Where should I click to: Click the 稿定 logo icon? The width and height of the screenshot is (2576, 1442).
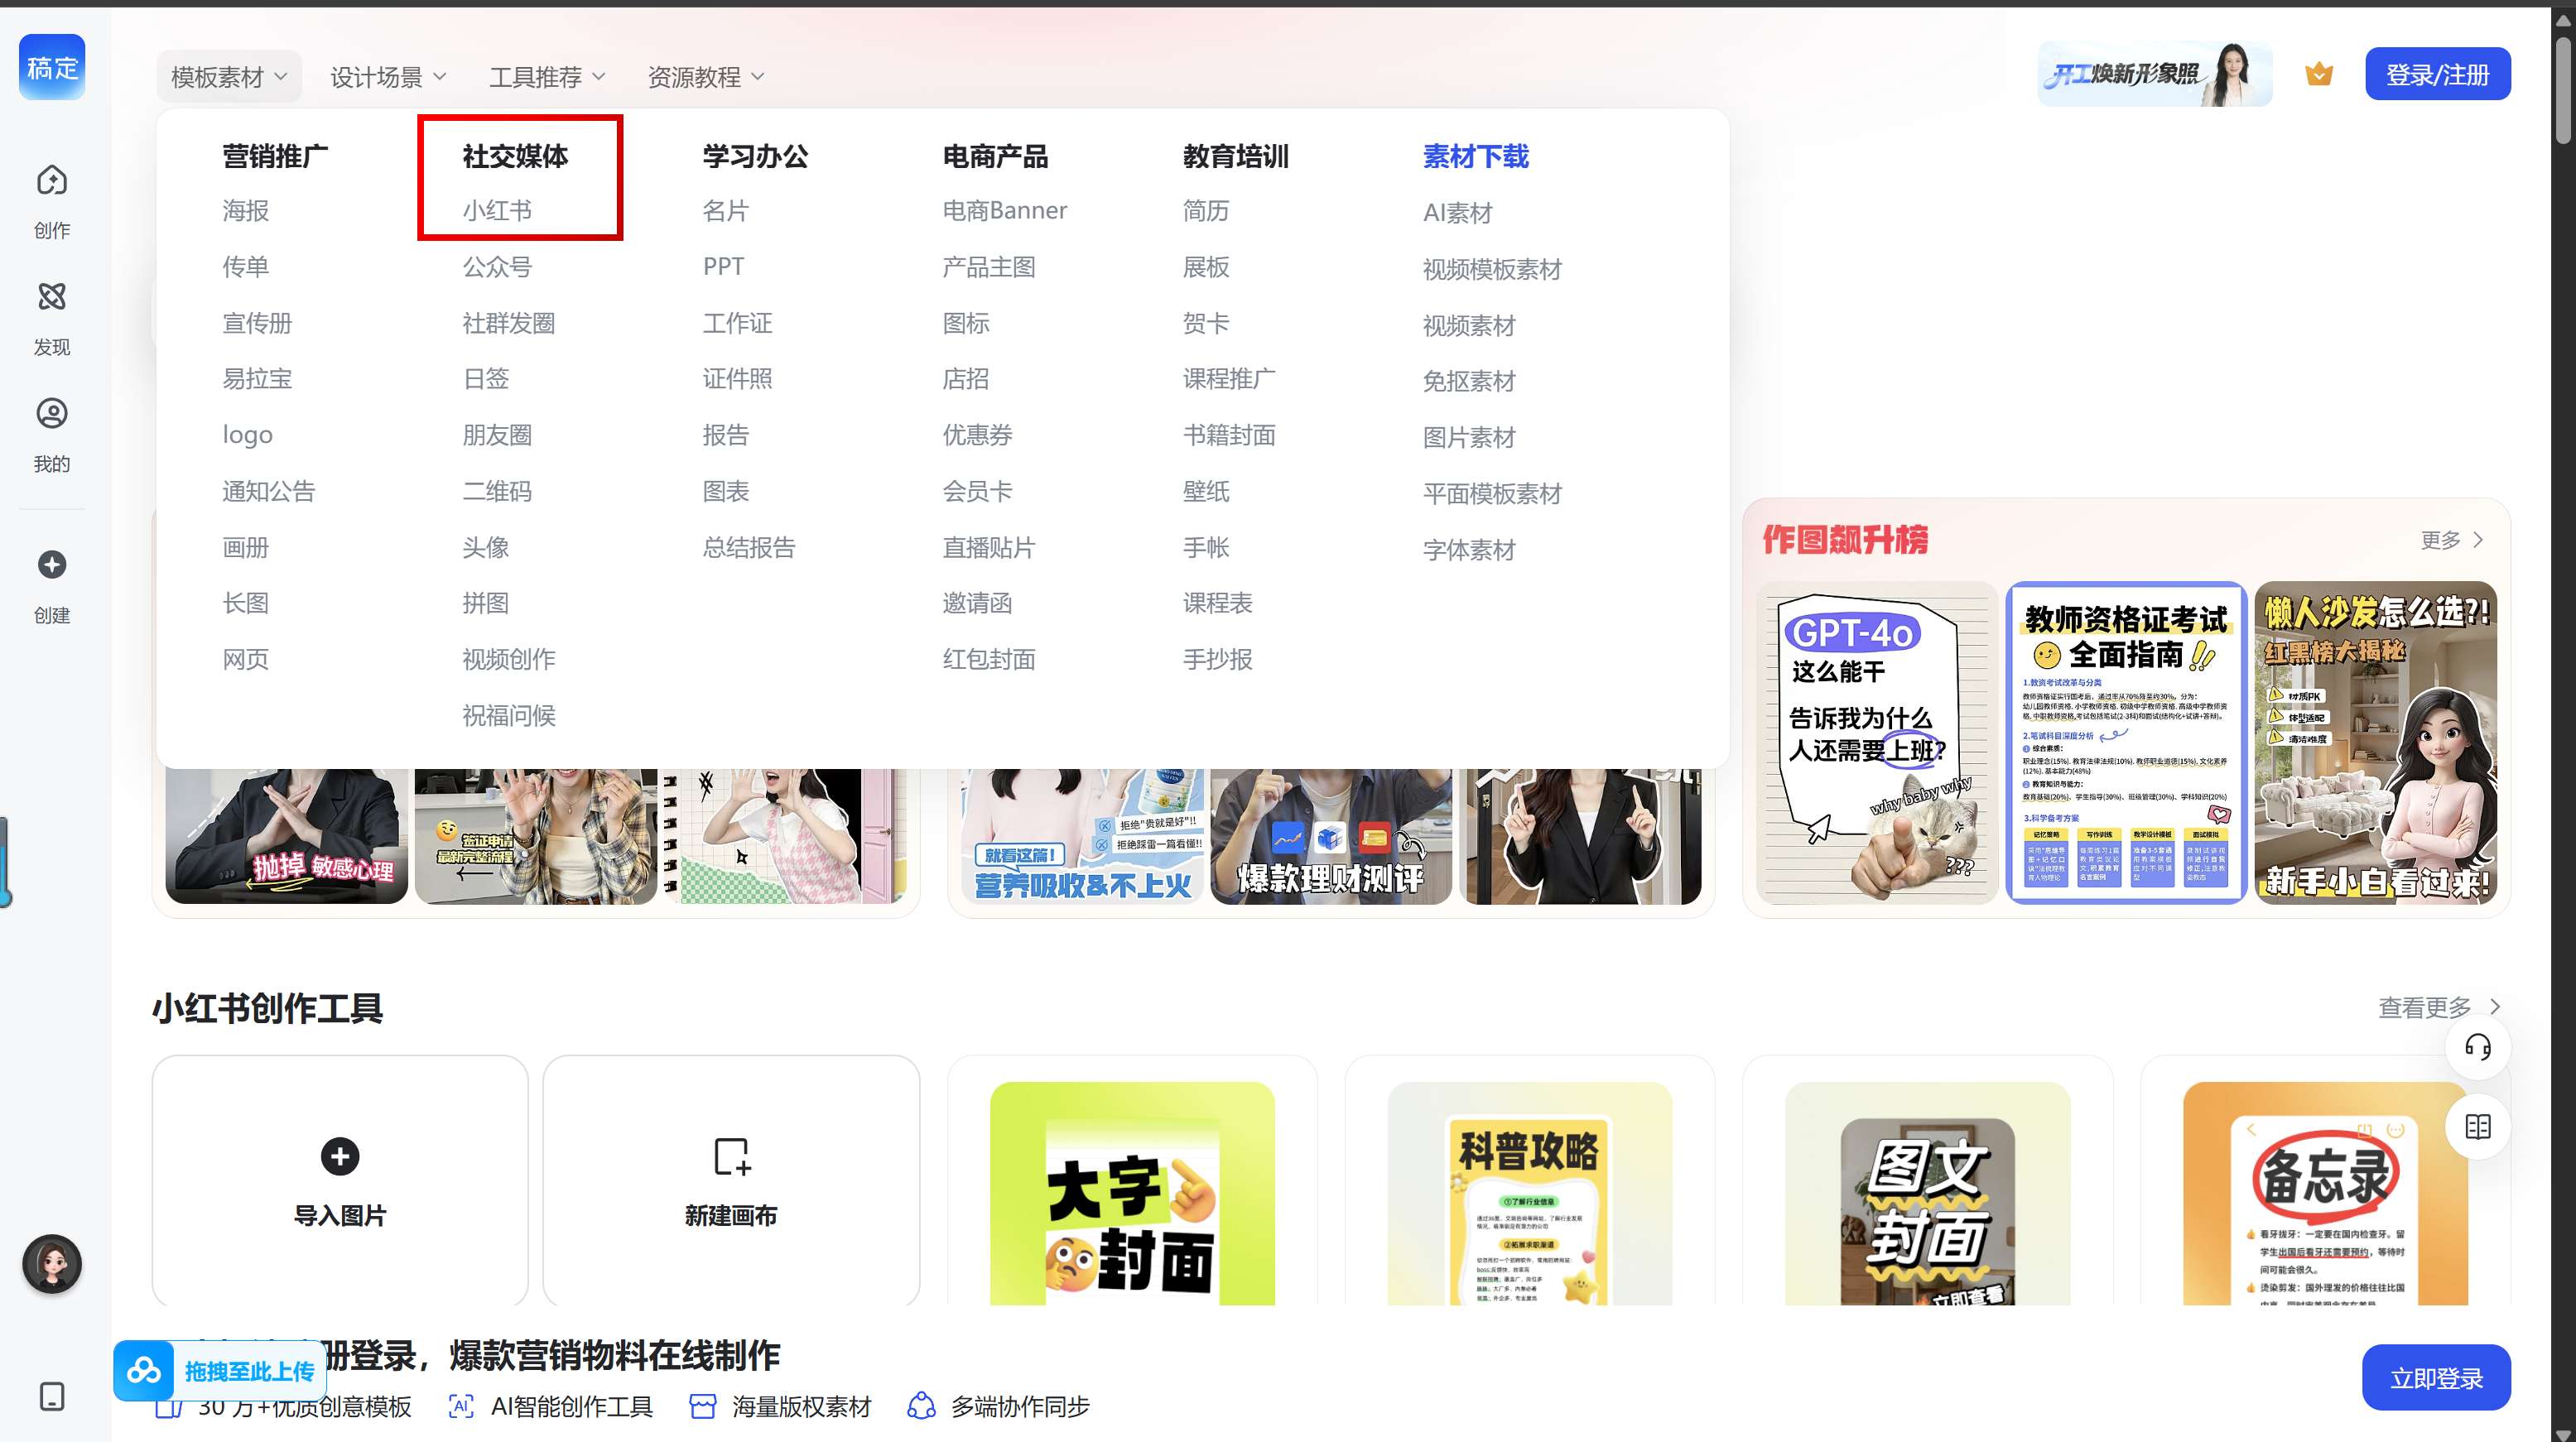click(x=52, y=67)
